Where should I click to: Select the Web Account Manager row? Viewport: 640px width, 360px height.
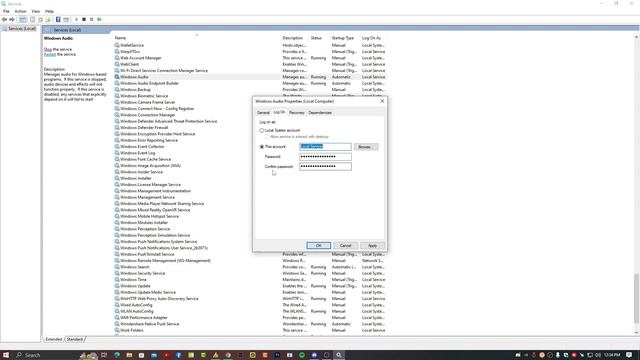tap(250, 58)
